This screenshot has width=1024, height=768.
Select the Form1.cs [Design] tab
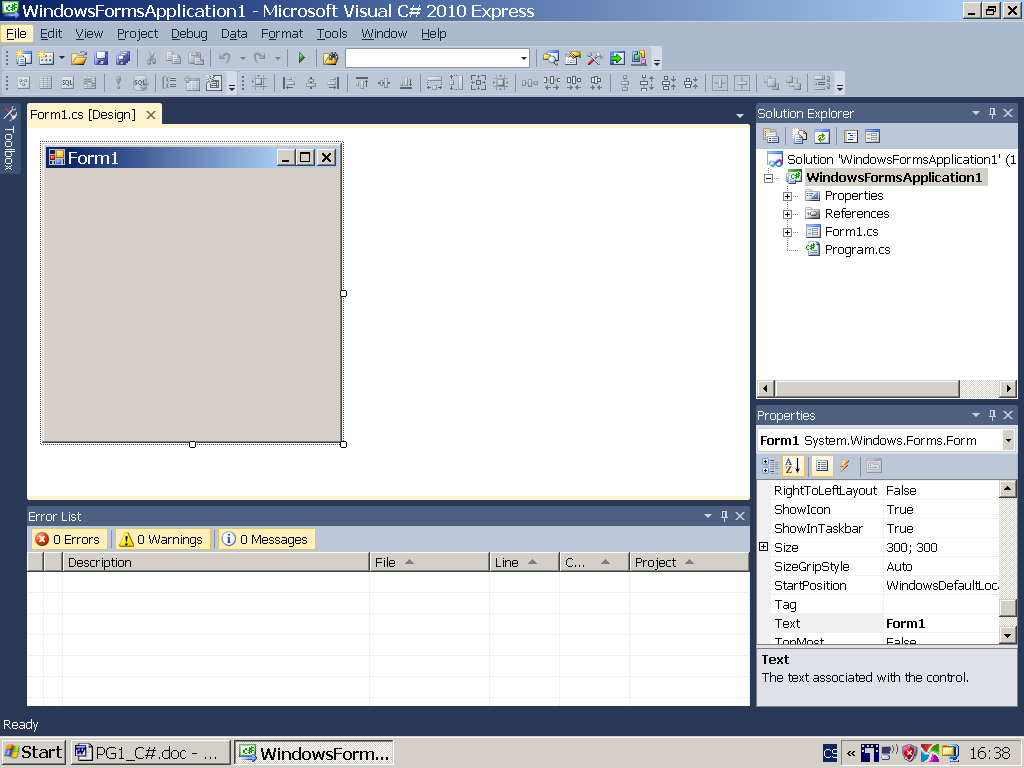point(83,115)
